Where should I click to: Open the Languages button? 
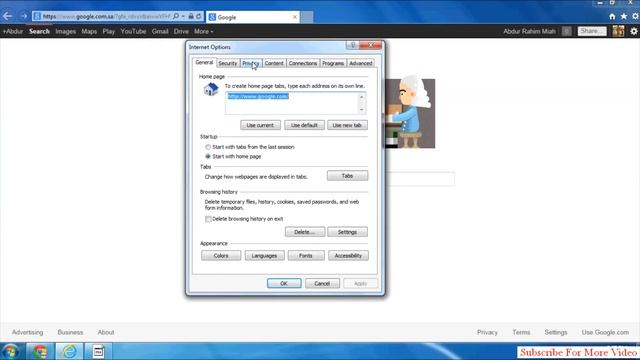tap(264, 256)
